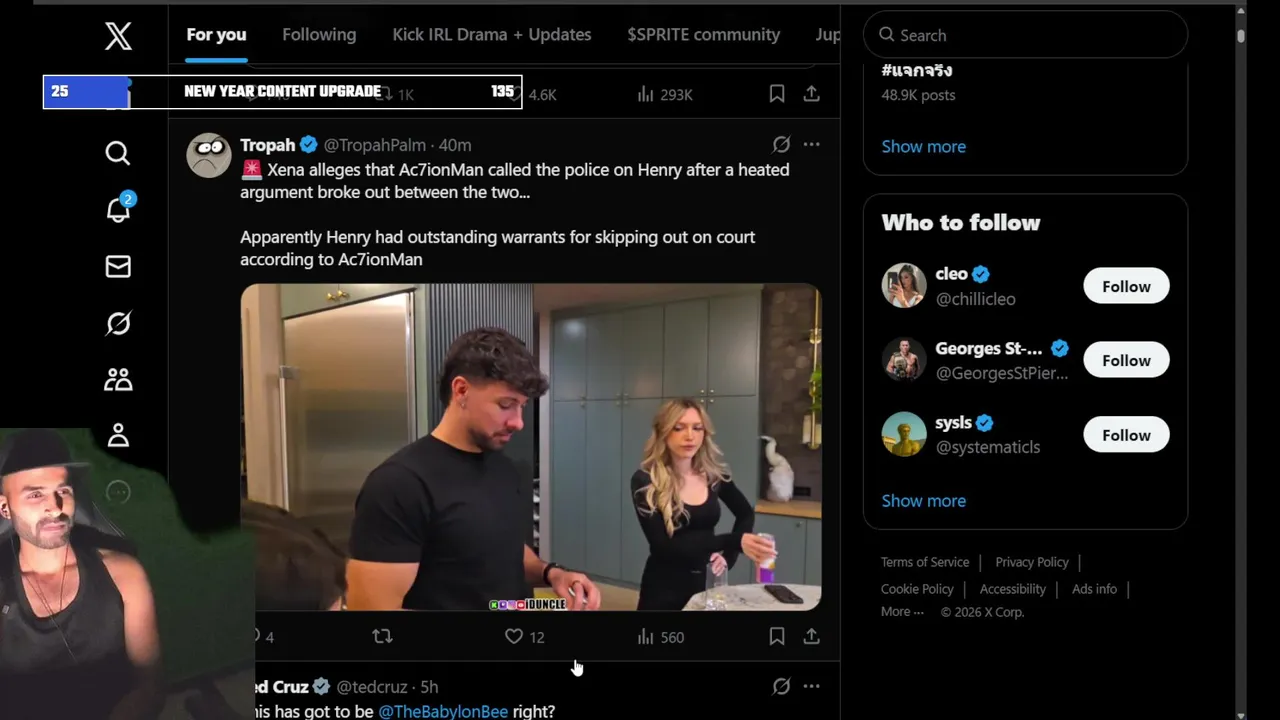Open Communities icon in sidebar

118,380
